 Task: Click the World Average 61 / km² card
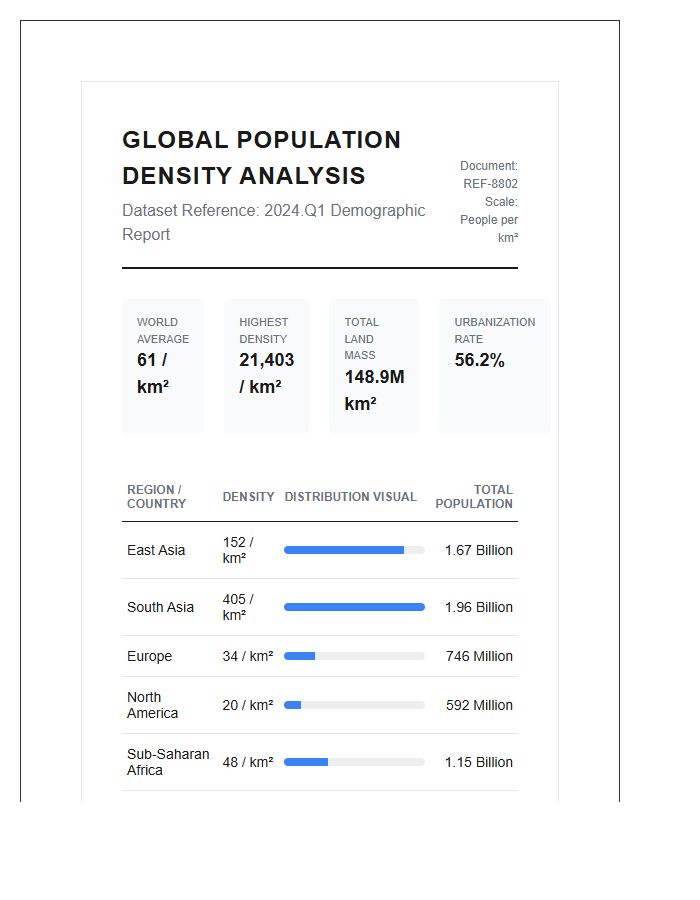(x=163, y=366)
